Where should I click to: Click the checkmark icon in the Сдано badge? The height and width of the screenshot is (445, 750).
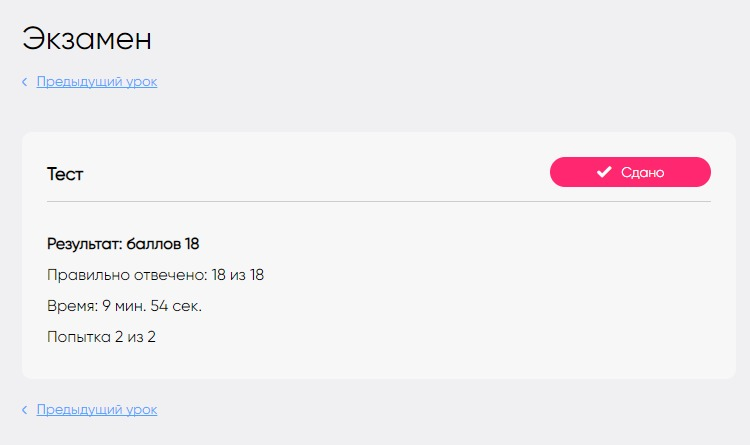pos(604,172)
